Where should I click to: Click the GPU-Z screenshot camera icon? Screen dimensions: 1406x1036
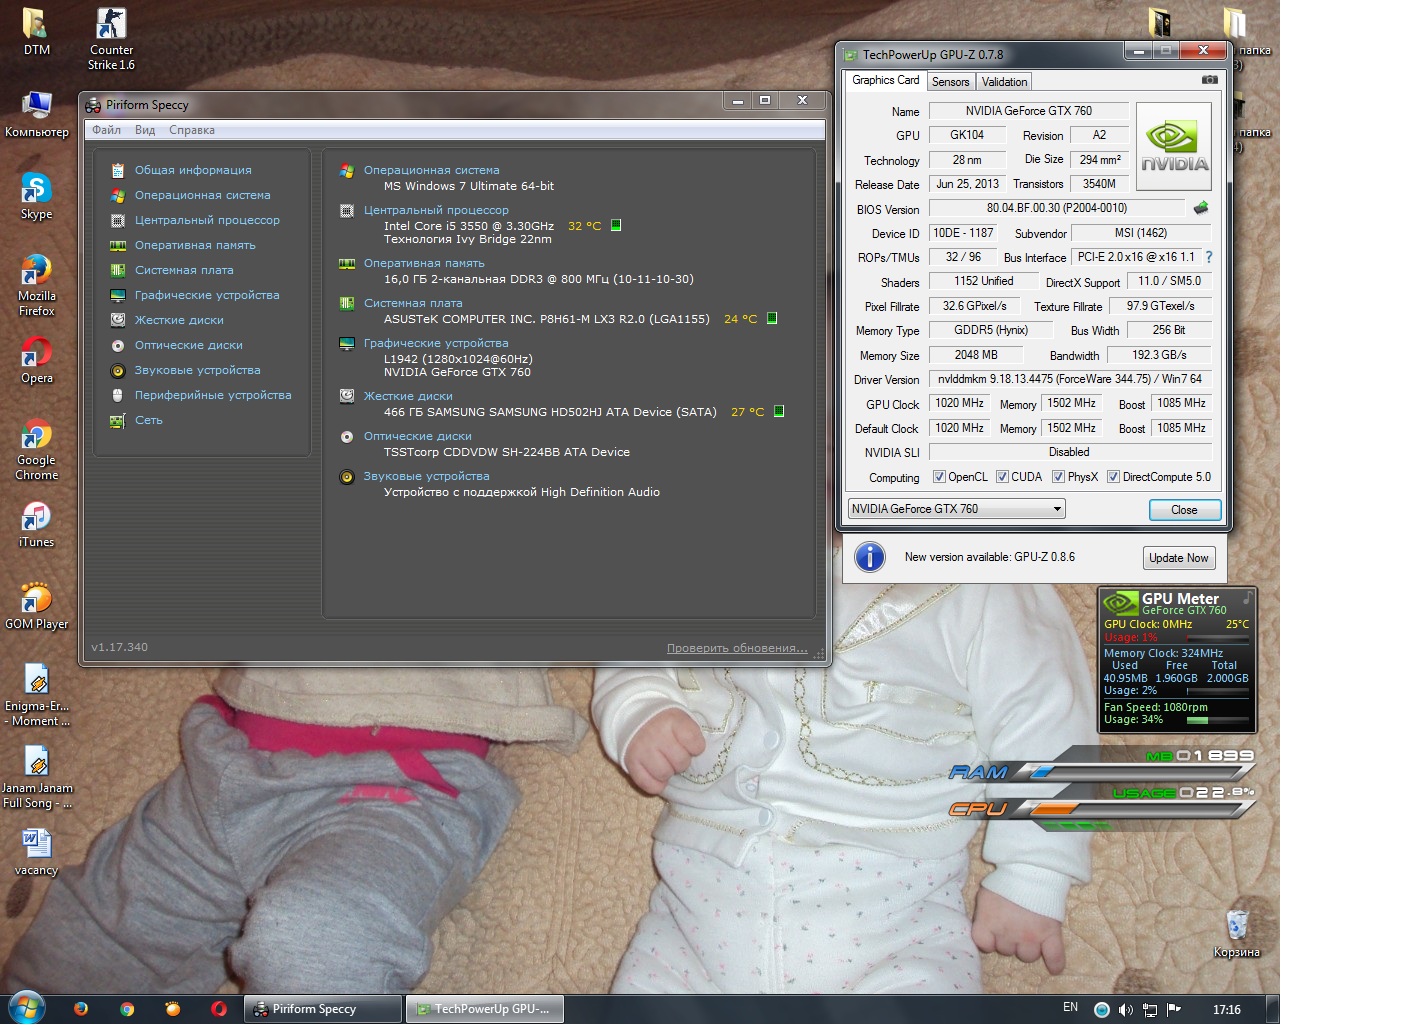1209,80
